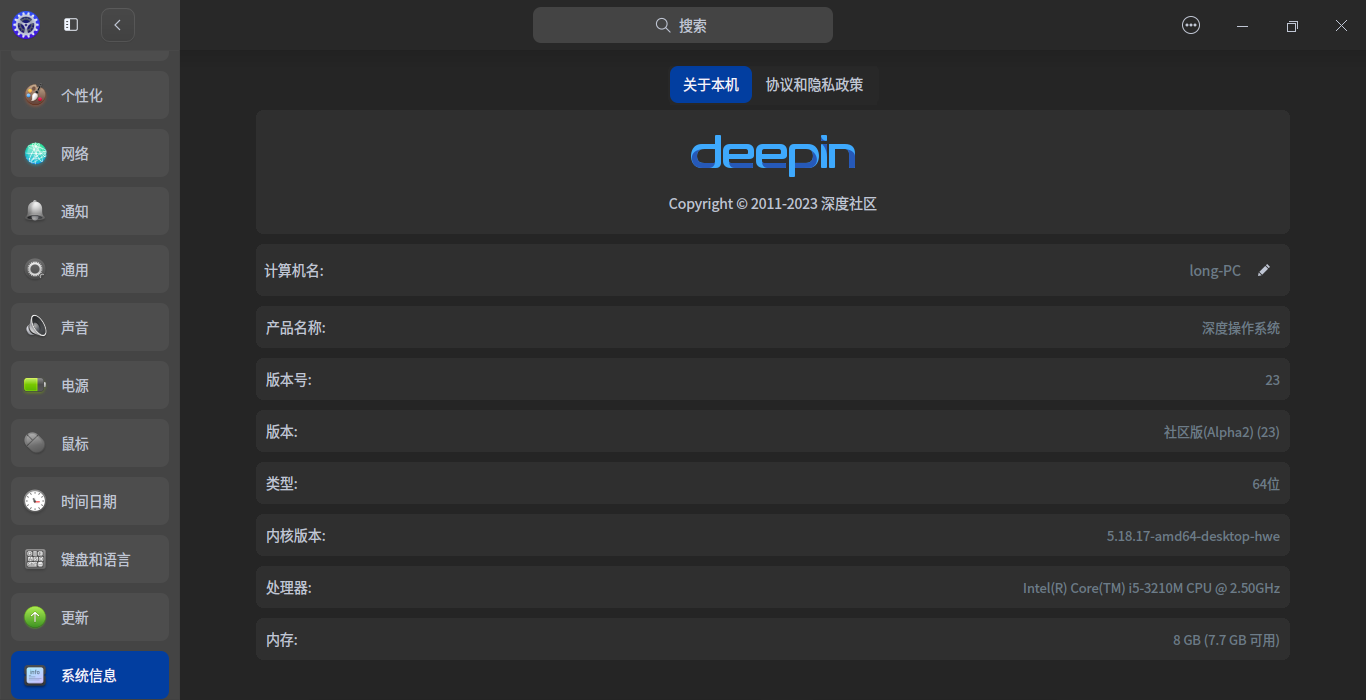Click the 版本号 label
The width and height of the screenshot is (1366, 700).
pos(288,380)
